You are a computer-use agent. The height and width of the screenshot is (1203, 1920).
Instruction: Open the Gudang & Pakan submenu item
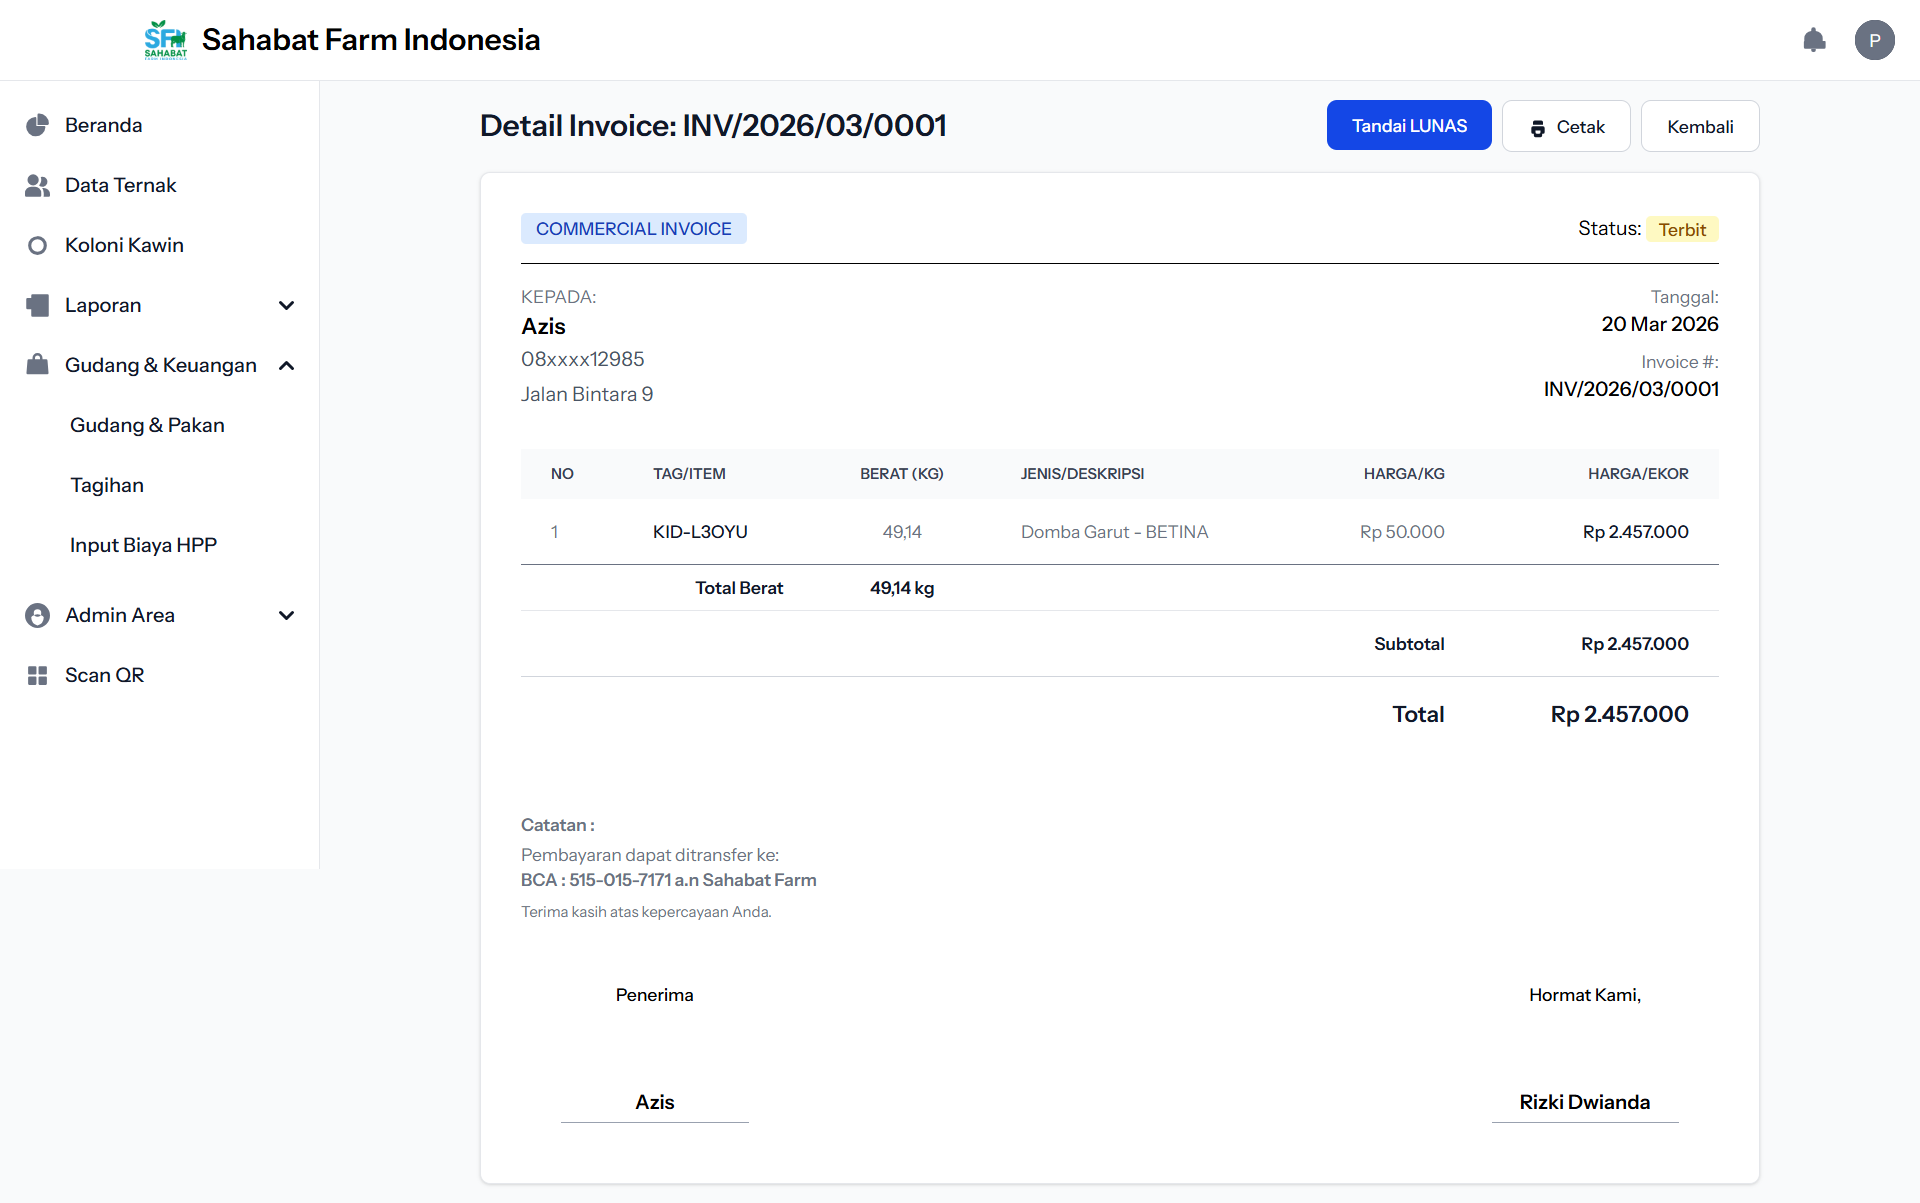pyautogui.click(x=147, y=425)
